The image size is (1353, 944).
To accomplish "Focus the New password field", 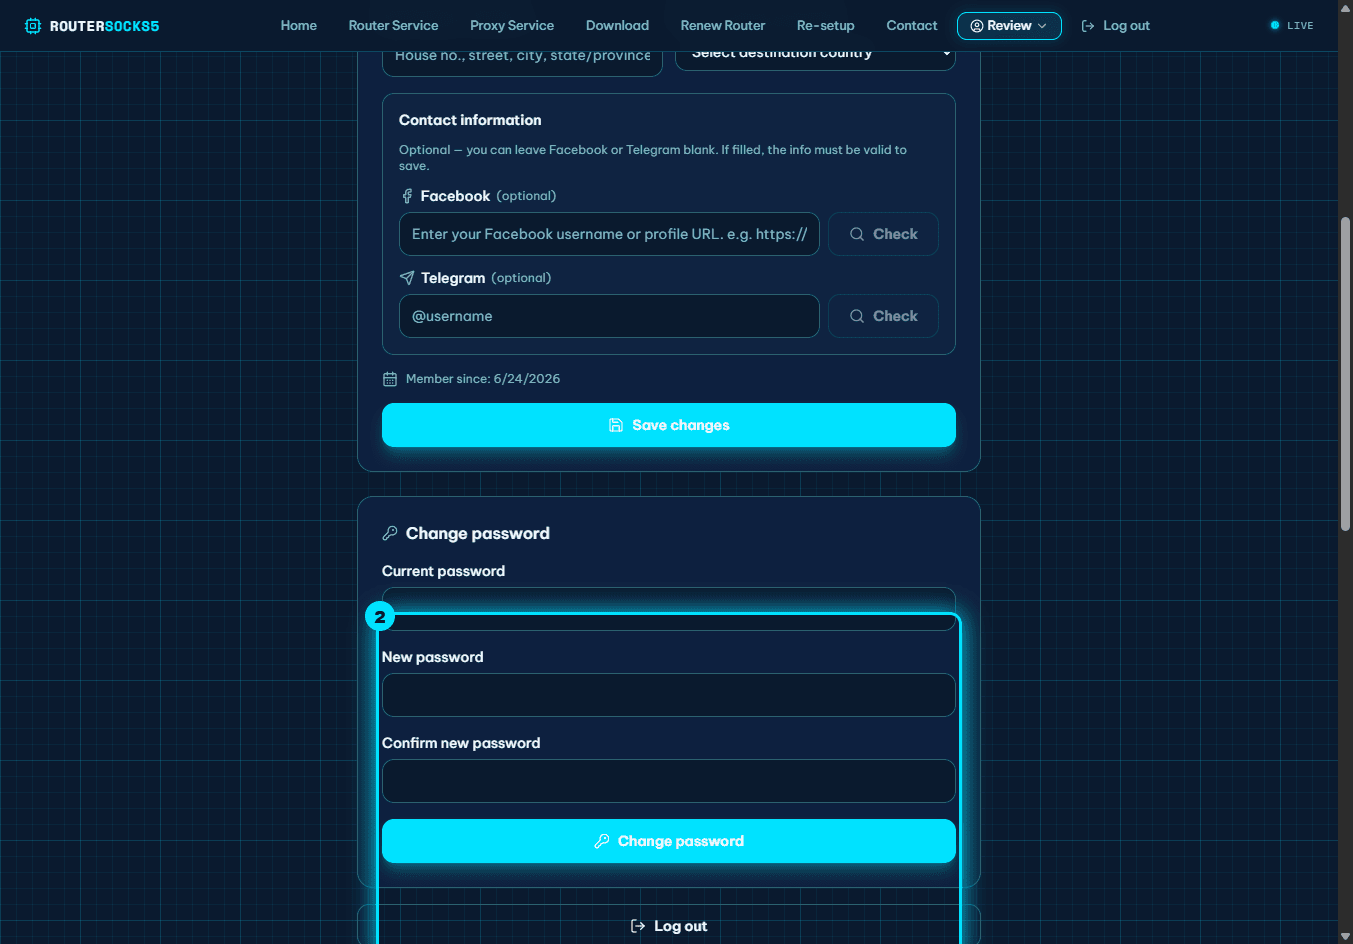I will [x=669, y=695].
